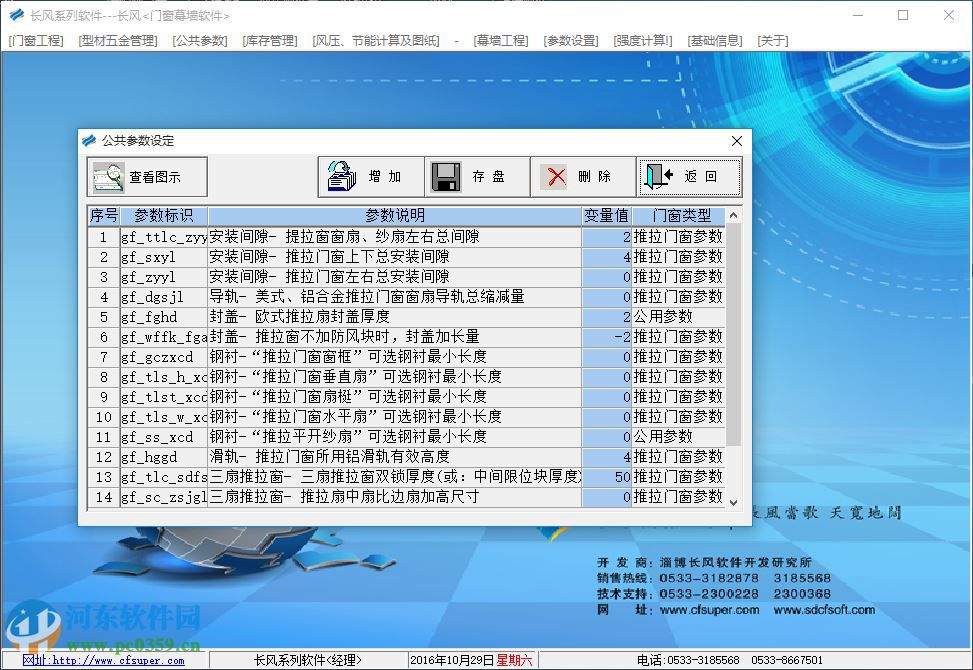
Task: Open the [强度计算] menu
Action: tap(641, 40)
